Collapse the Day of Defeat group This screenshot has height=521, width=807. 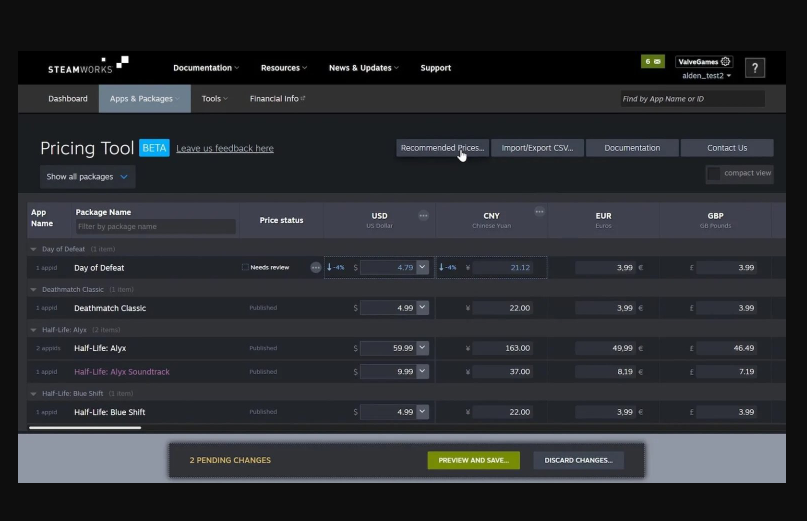pyautogui.click(x=33, y=249)
